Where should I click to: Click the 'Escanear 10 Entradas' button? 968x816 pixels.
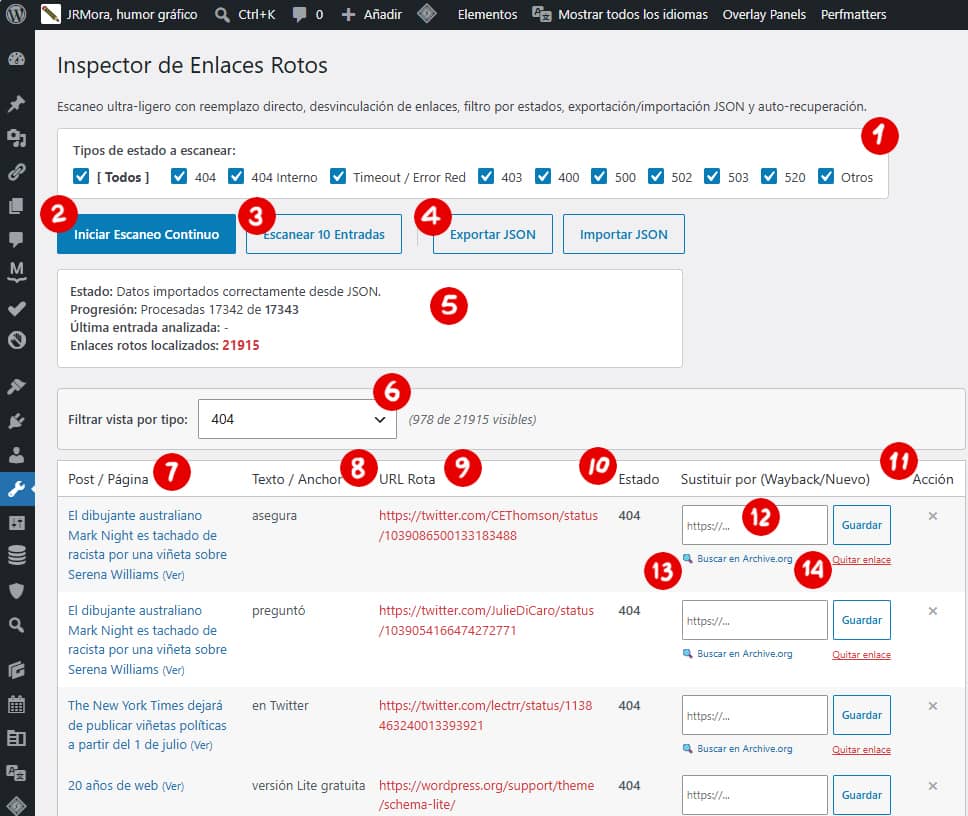click(x=323, y=234)
